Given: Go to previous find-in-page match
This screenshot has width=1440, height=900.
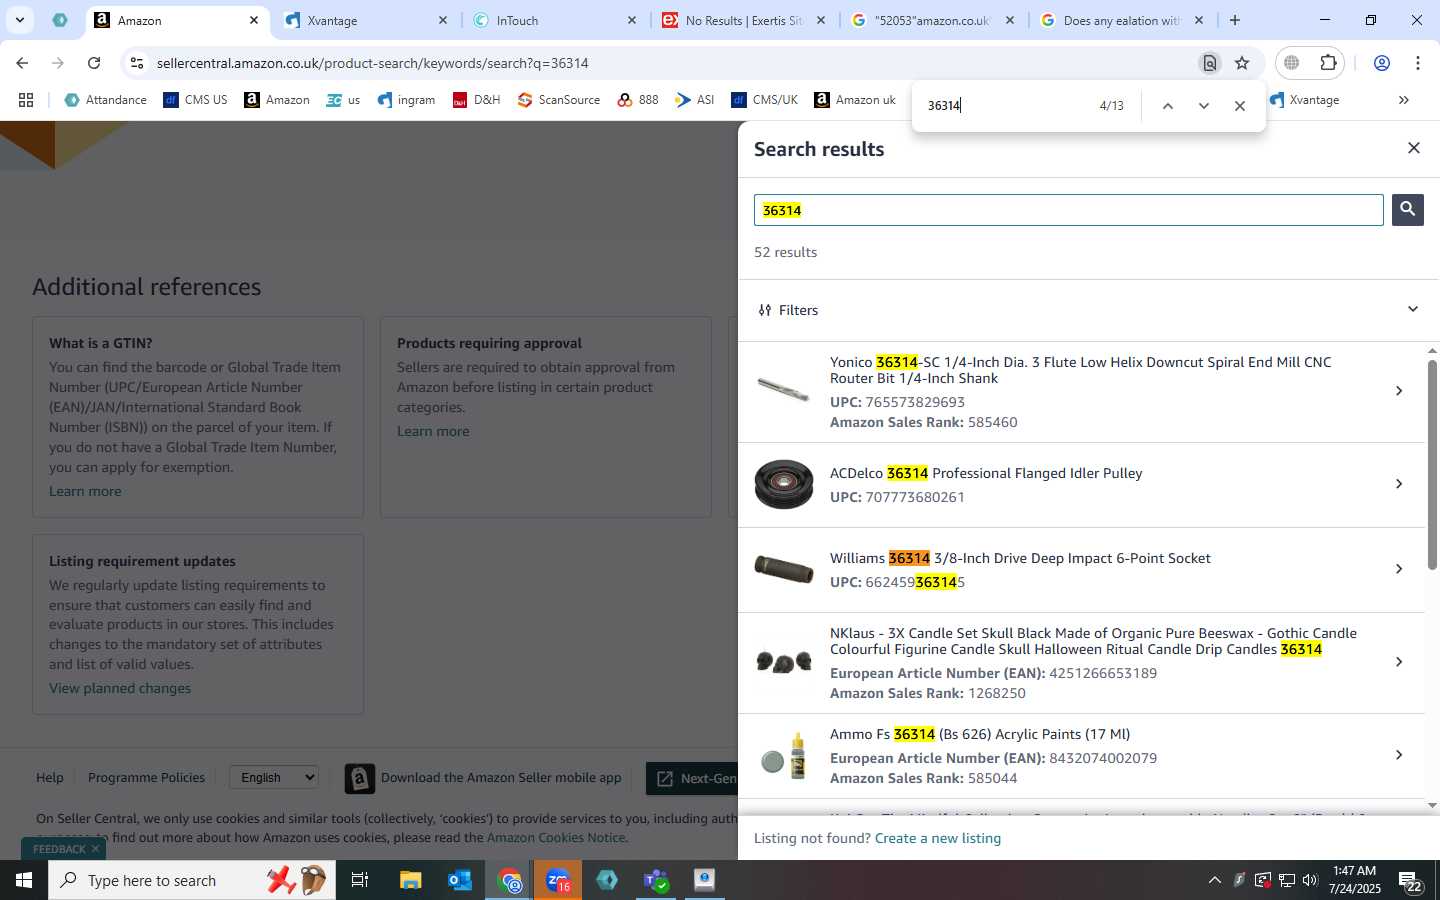Looking at the screenshot, I should pyautogui.click(x=1167, y=106).
